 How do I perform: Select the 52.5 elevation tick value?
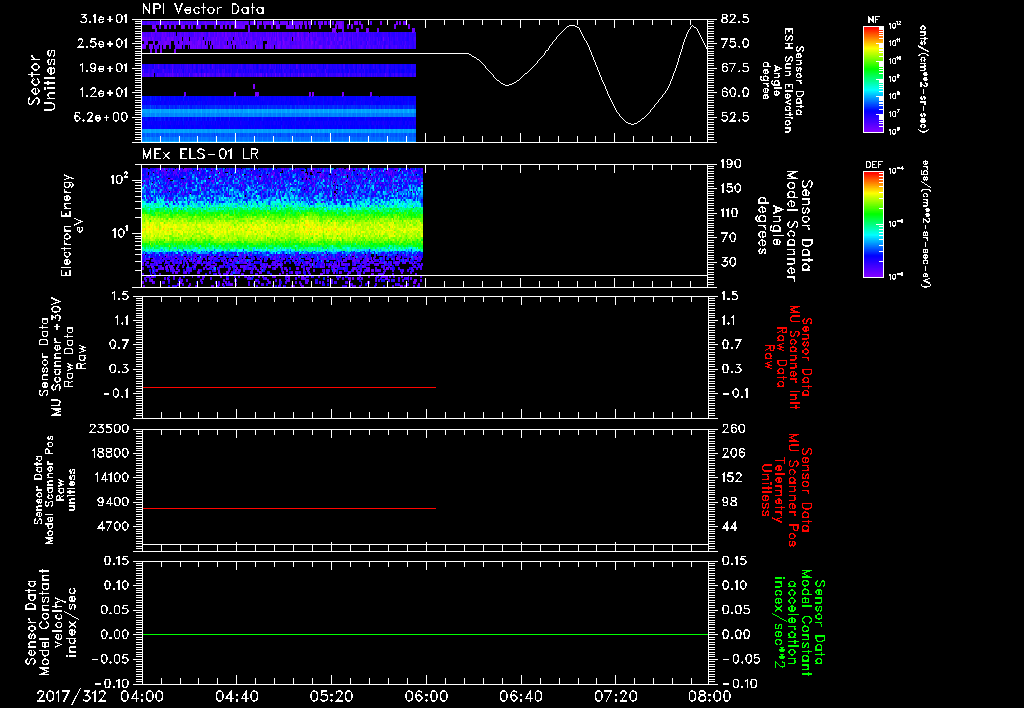click(x=735, y=117)
